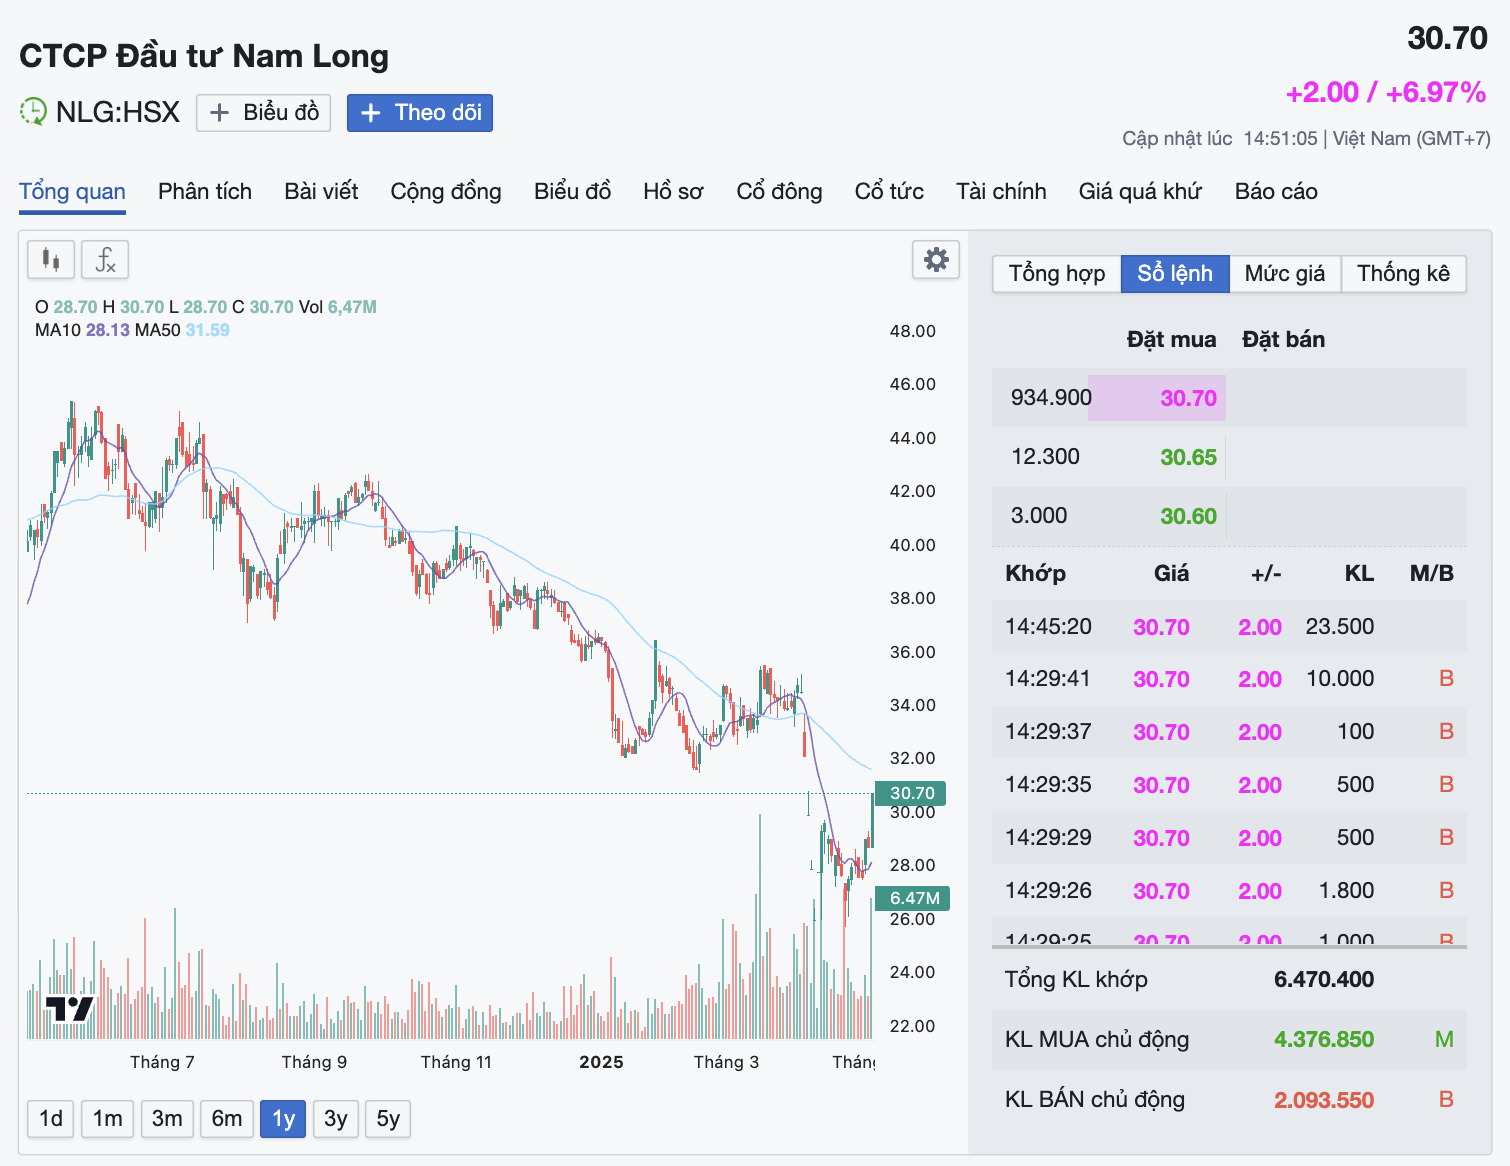Image resolution: width=1510 pixels, height=1166 pixels.
Task: Click the NLG:HSX ticker symbol
Action: pos(118,112)
